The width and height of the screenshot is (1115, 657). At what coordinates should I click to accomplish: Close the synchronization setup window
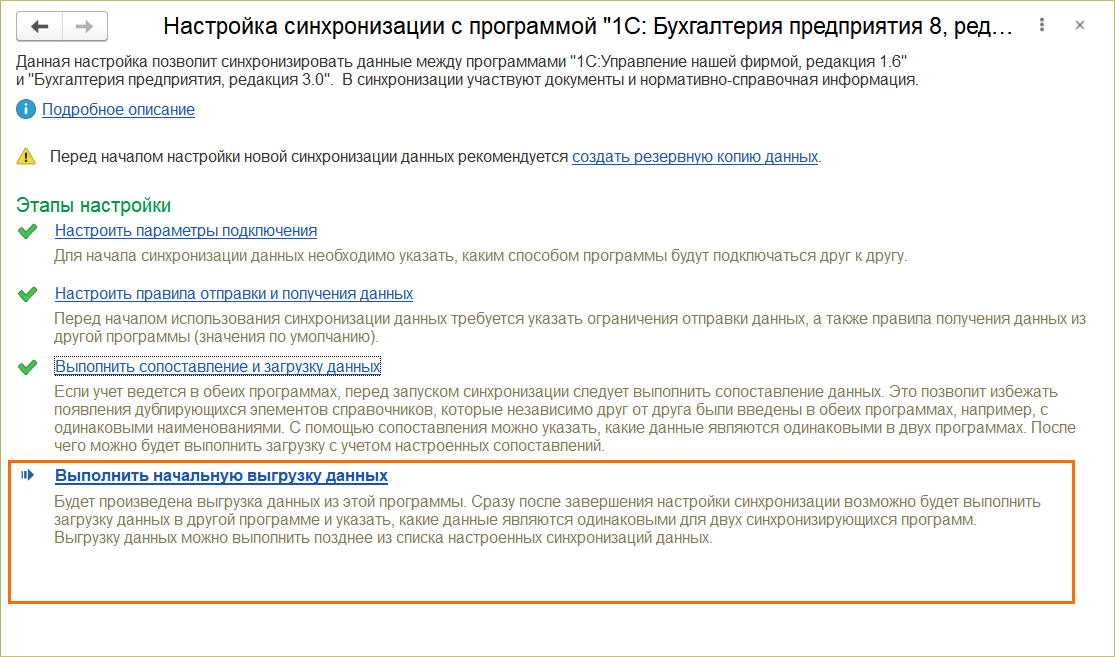pyautogui.click(x=1080, y=25)
